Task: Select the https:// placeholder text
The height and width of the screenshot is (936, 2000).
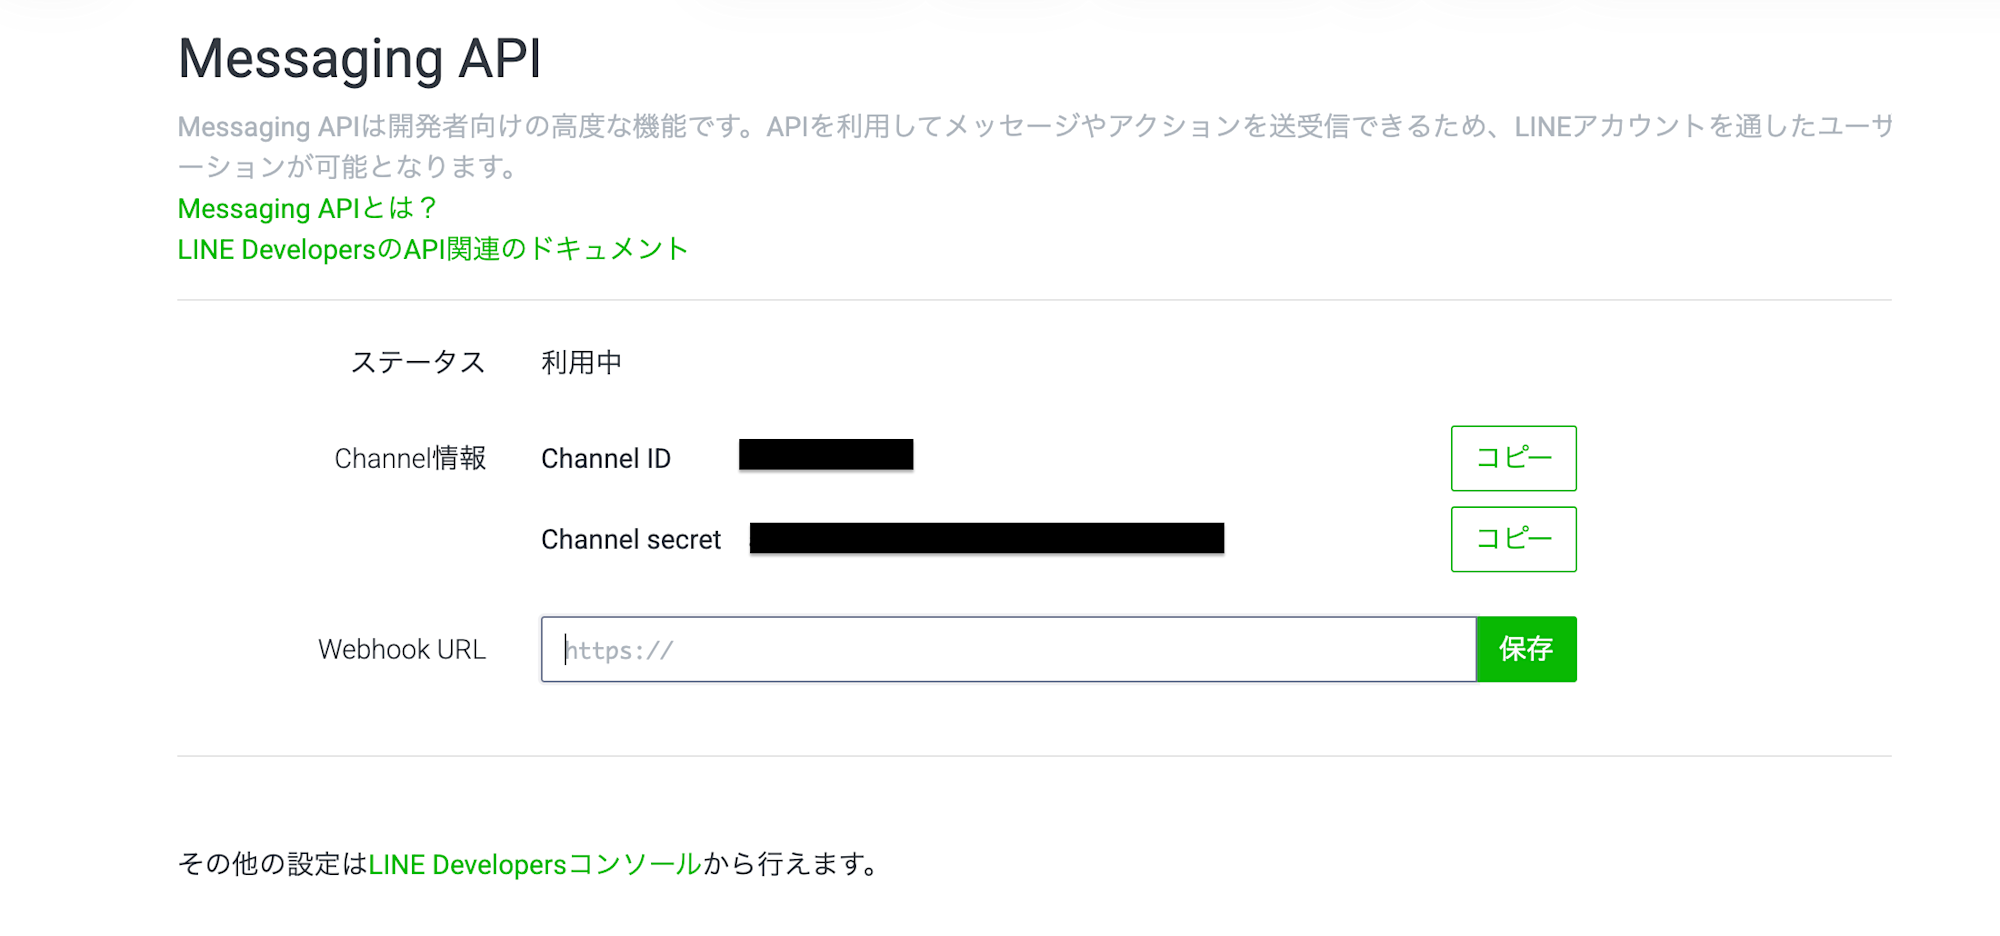Action: [620, 649]
